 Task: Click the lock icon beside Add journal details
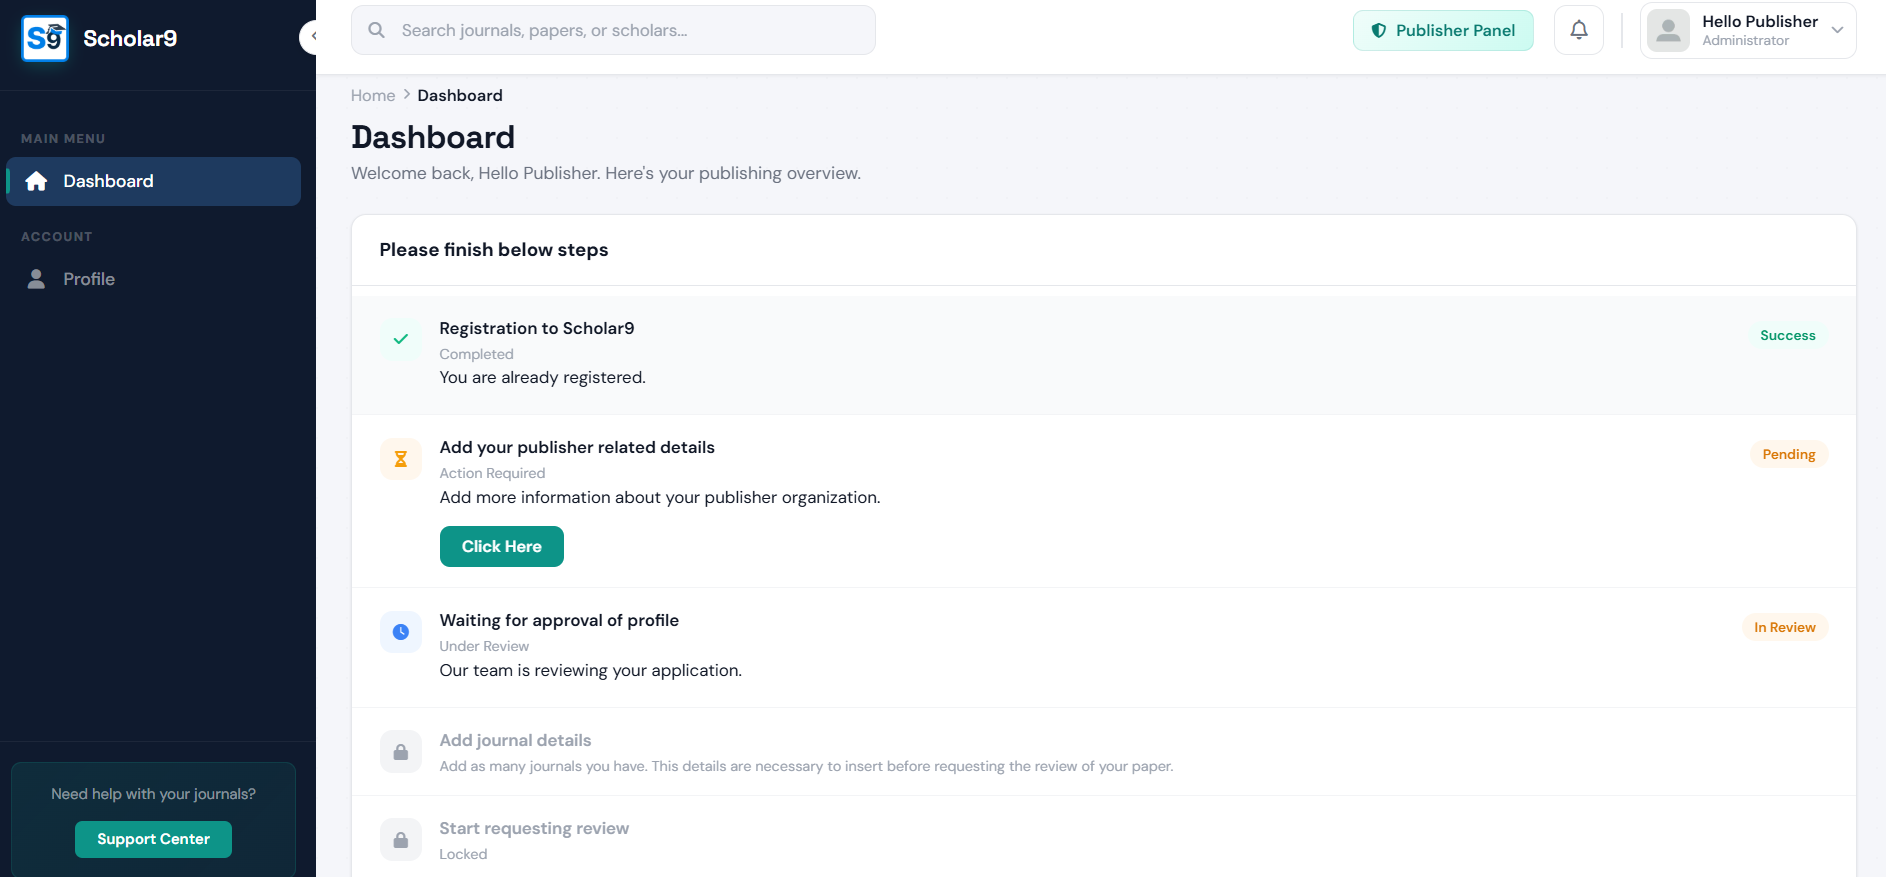tap(401, 752)
